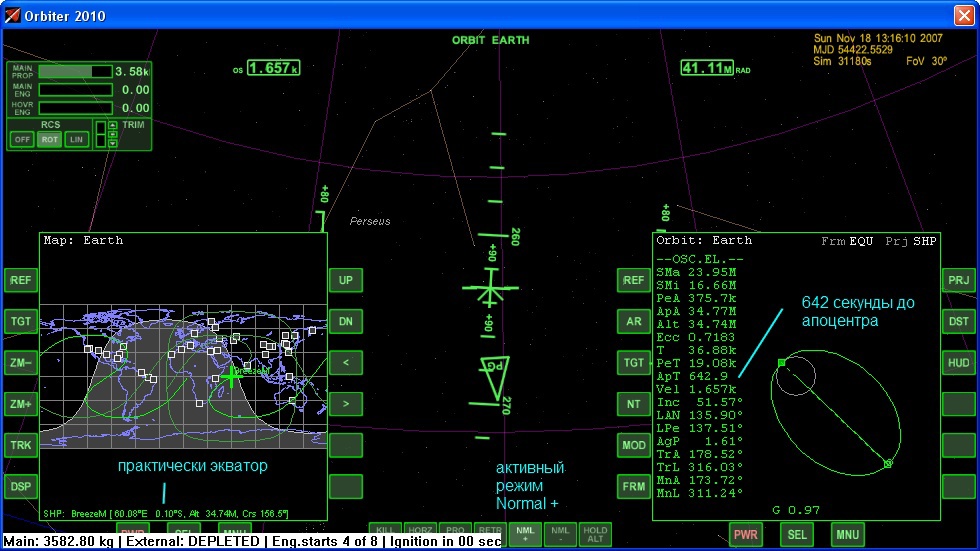Click the HUD button on Orbit MFD
Image resolution: width=980 pixels, height=551 pixels.
(958, 362)
